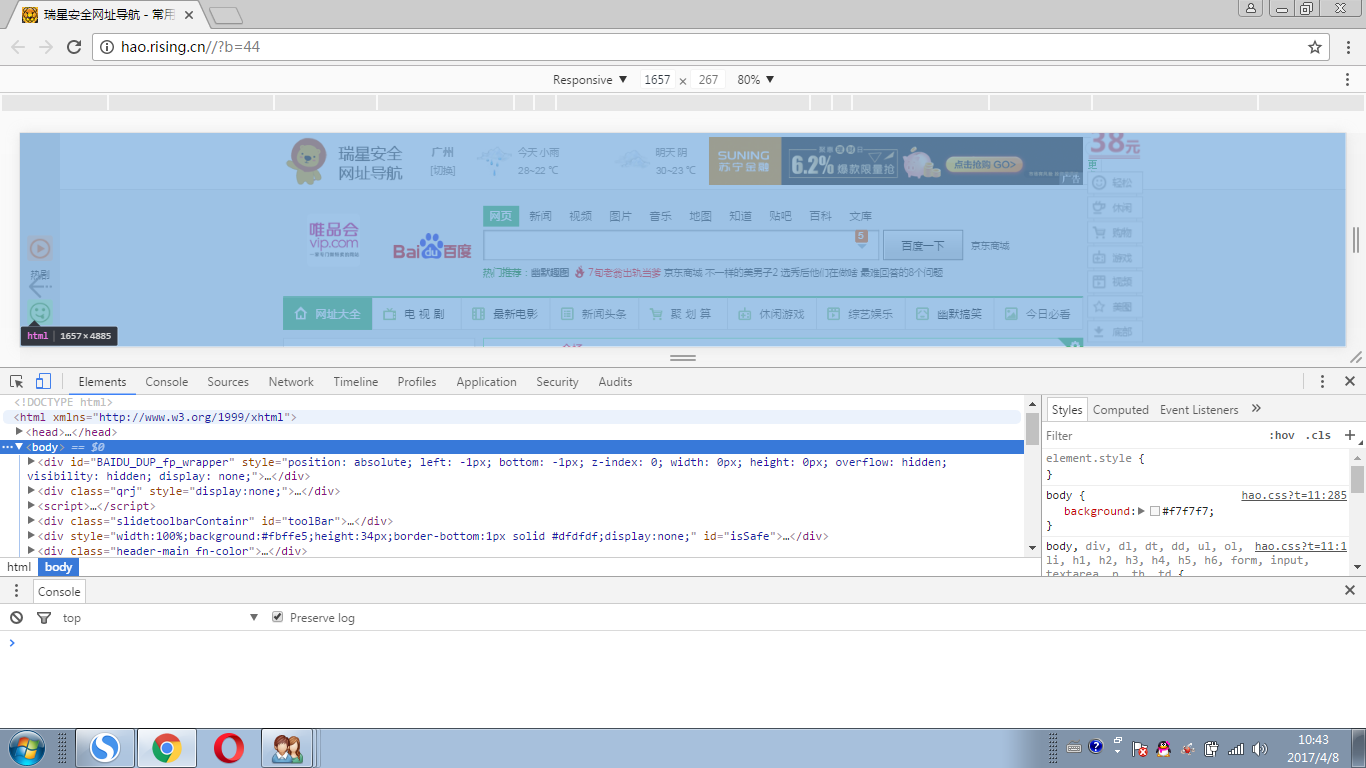
Task: Clear the console with the ban icon
Action: (x=17, y=618)
